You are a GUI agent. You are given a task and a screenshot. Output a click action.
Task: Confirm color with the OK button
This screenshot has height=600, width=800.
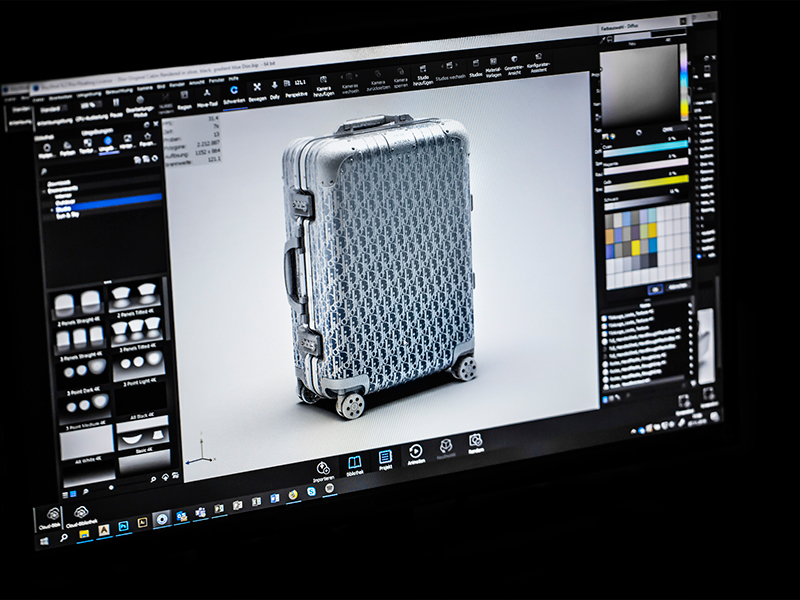tap(655, 289)
